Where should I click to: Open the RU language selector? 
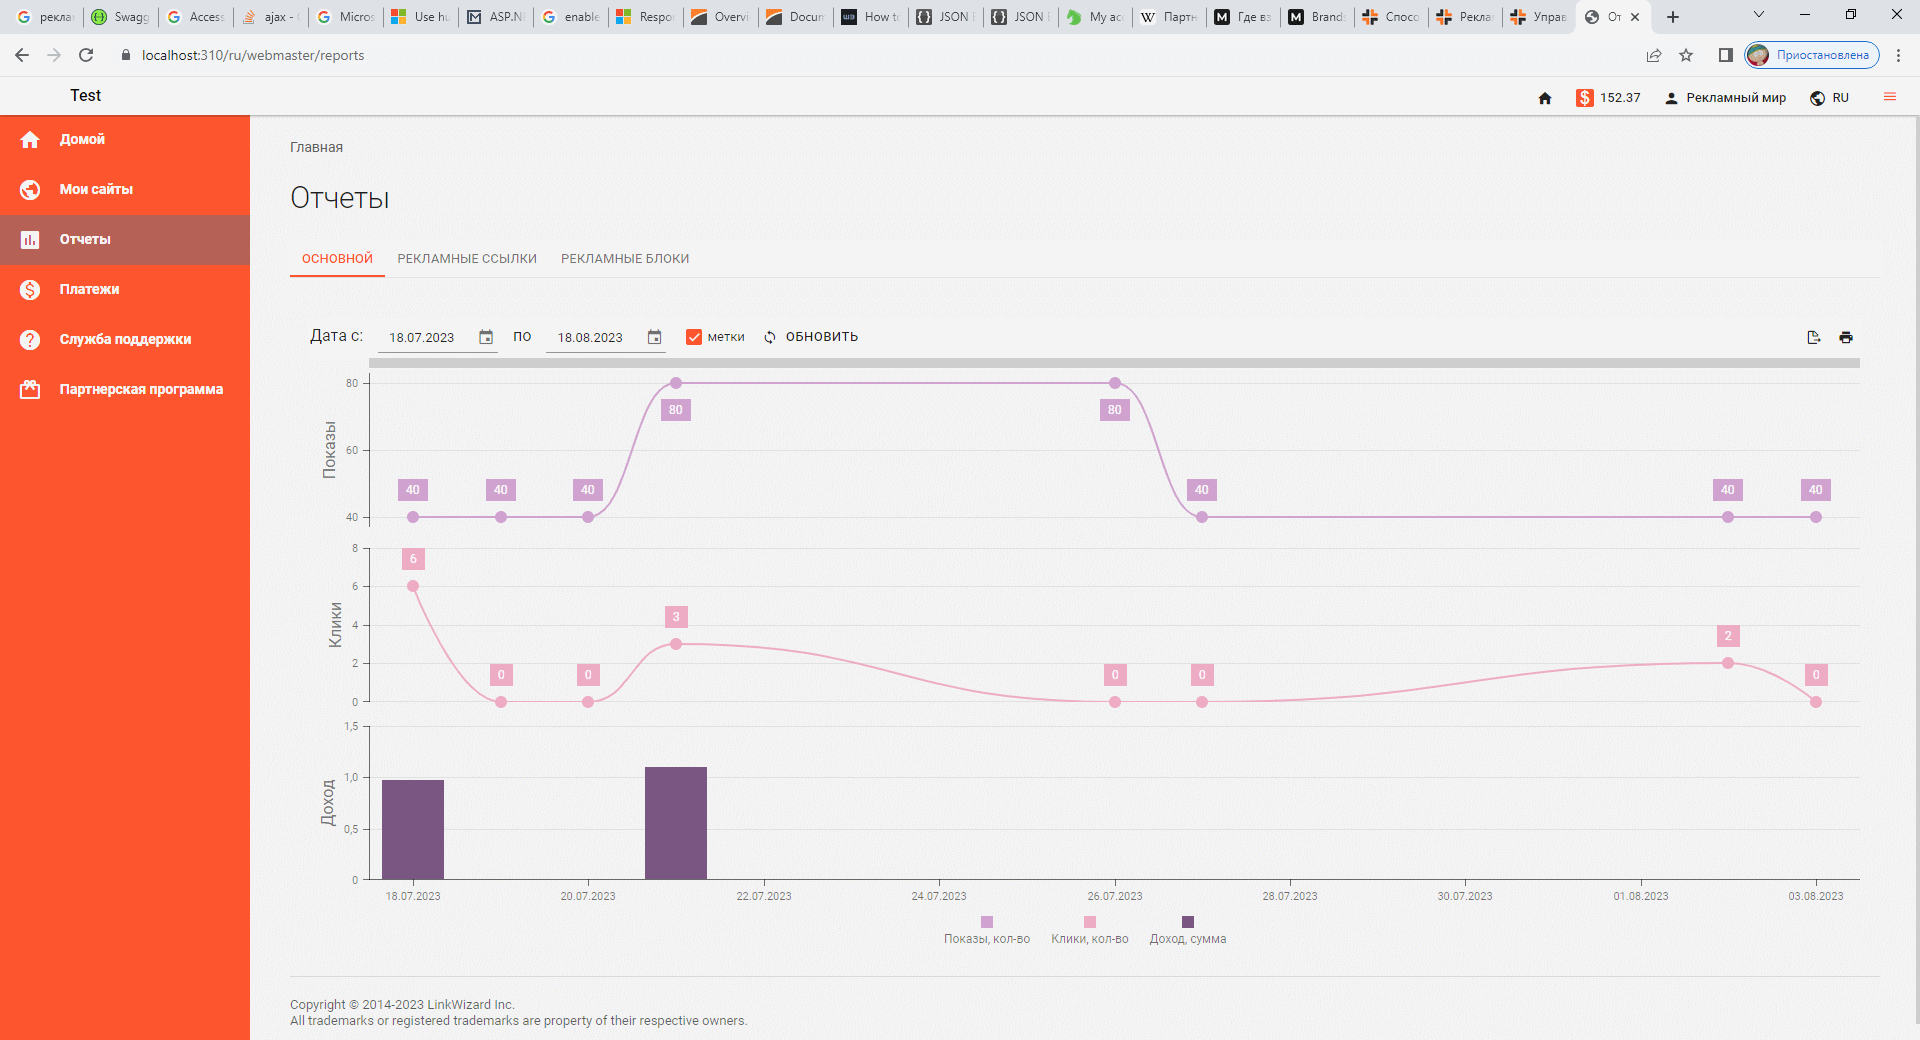(1830, 98)
